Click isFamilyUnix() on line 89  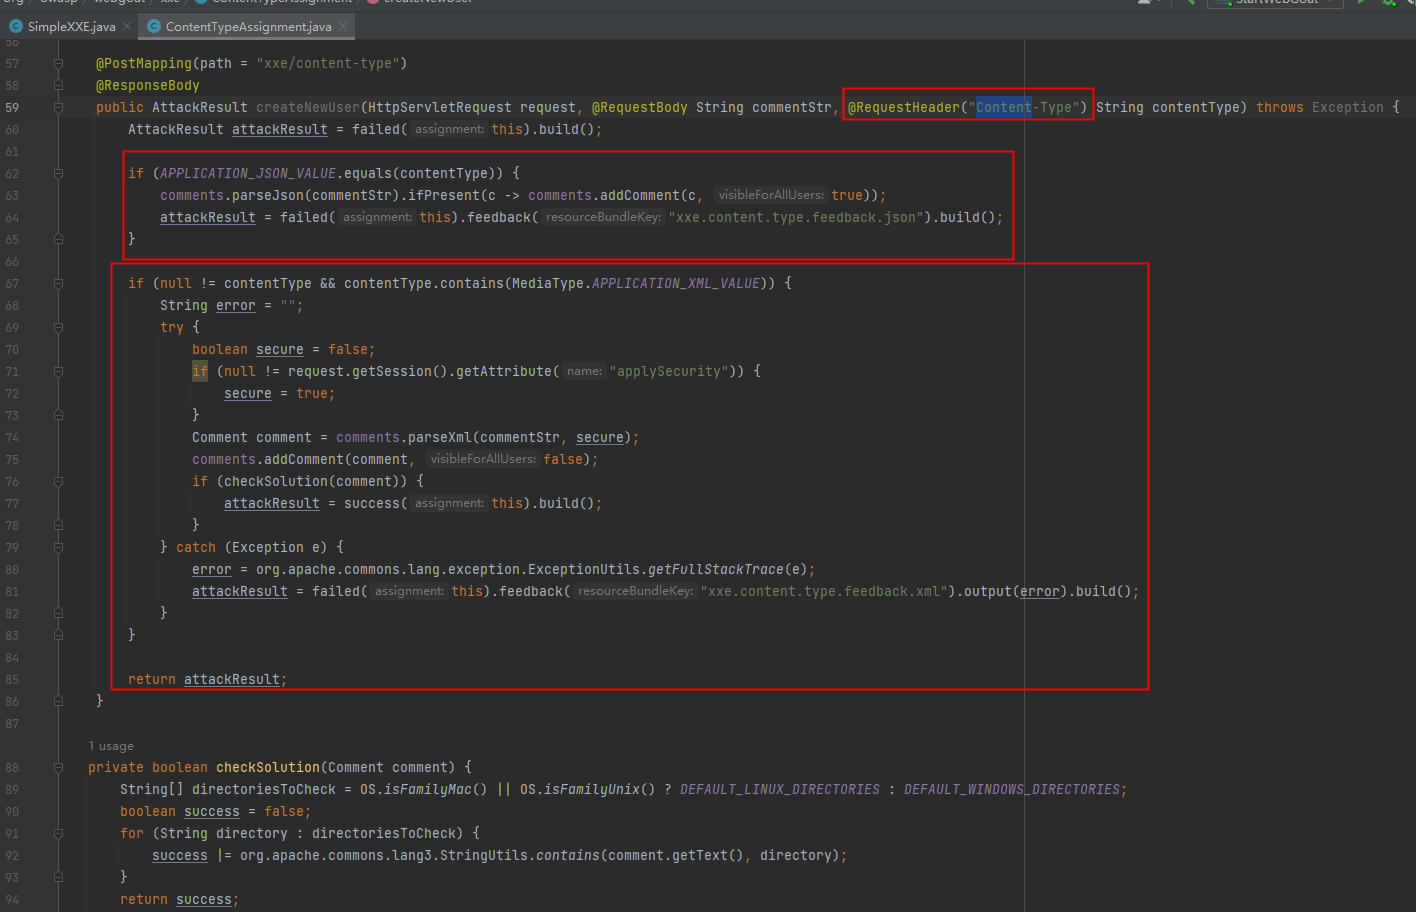[596, 789]
